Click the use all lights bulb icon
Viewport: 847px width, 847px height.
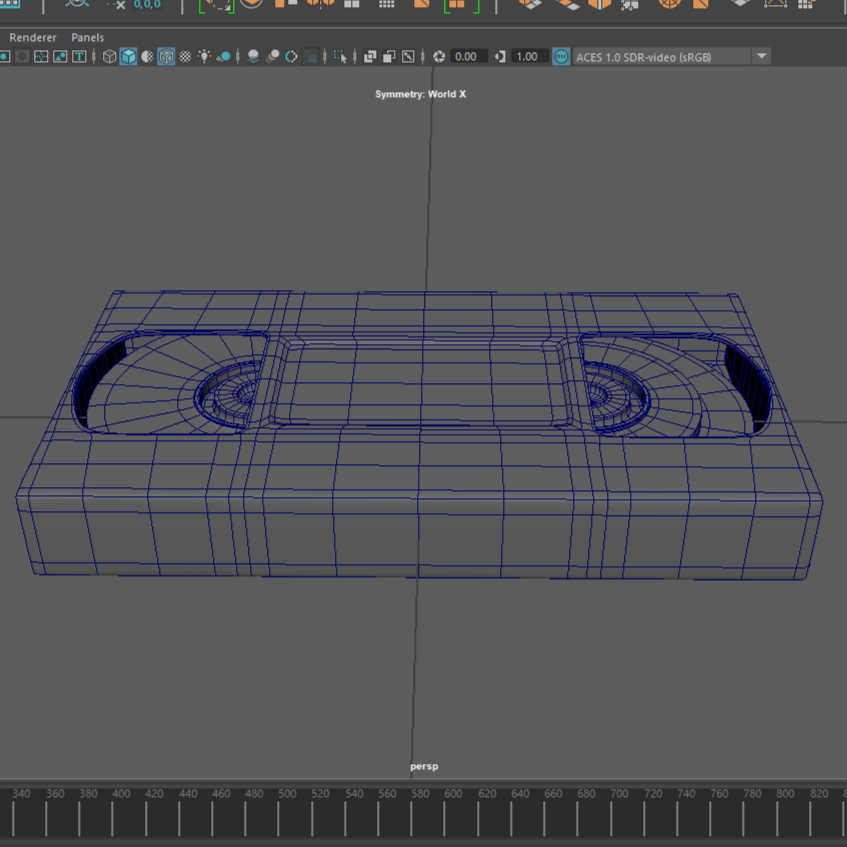(x=205, y=57)
